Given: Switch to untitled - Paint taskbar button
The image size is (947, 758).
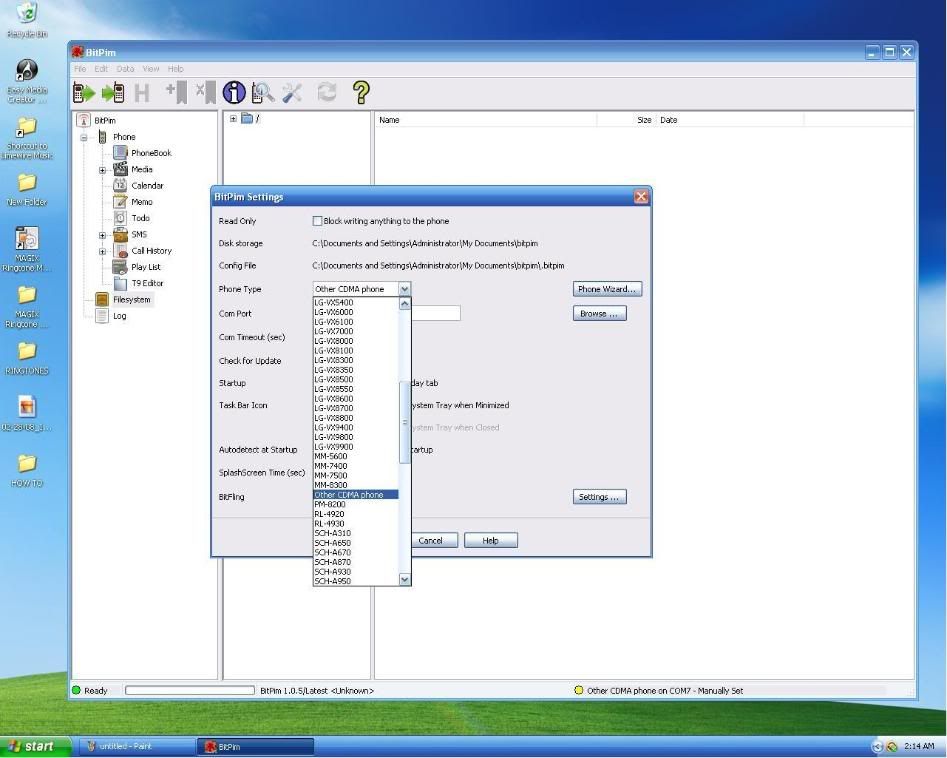Looking at the screenshot, I should pyautogui.click(x=136, y=747).
